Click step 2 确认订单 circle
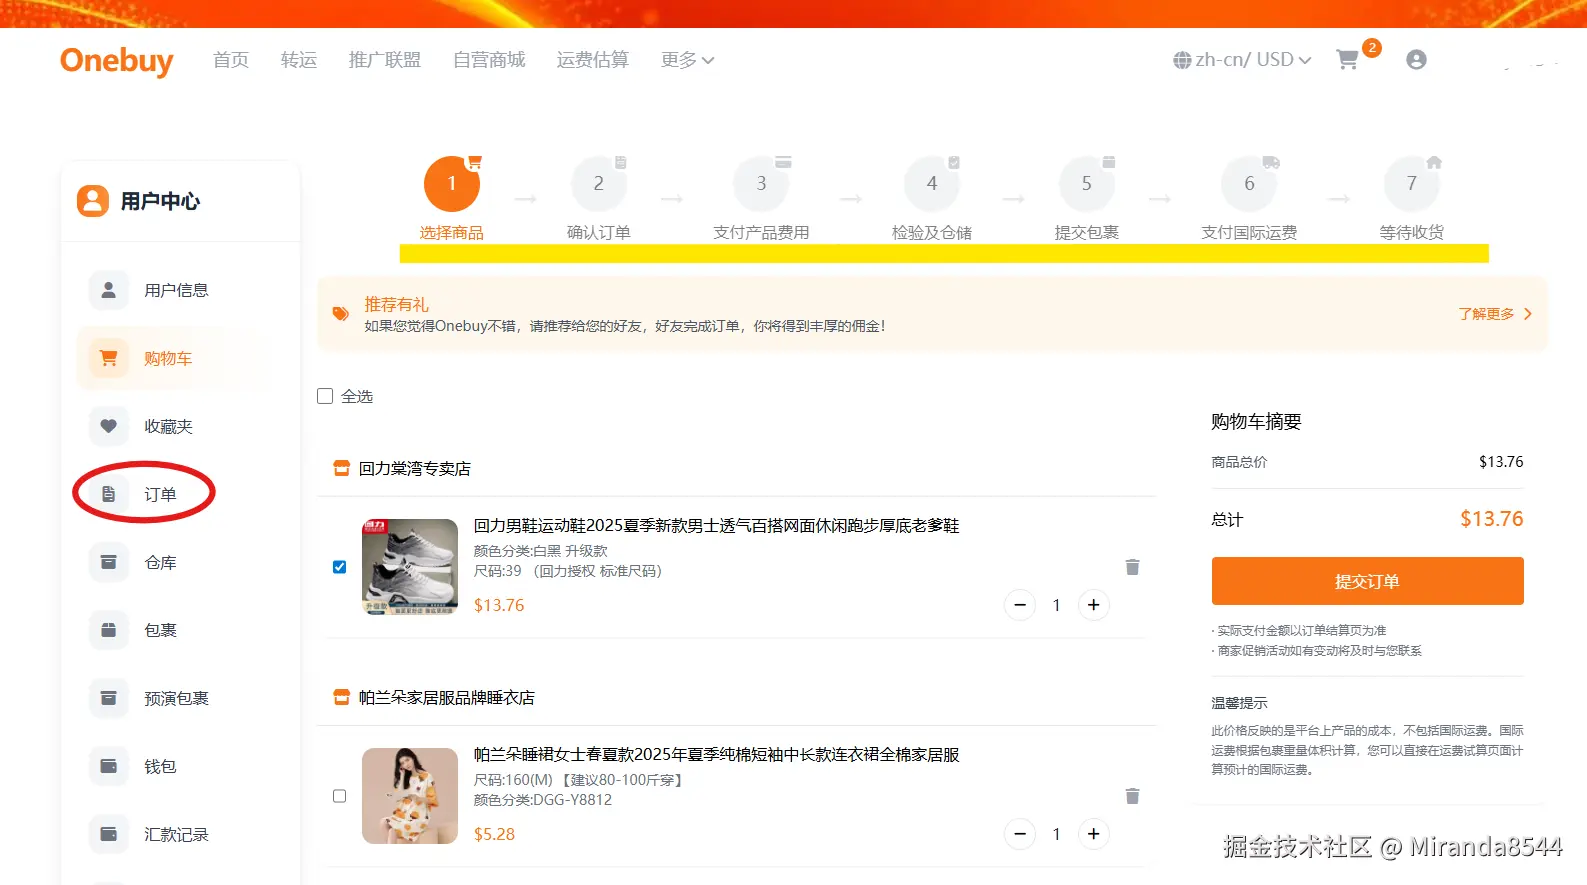 599,184
